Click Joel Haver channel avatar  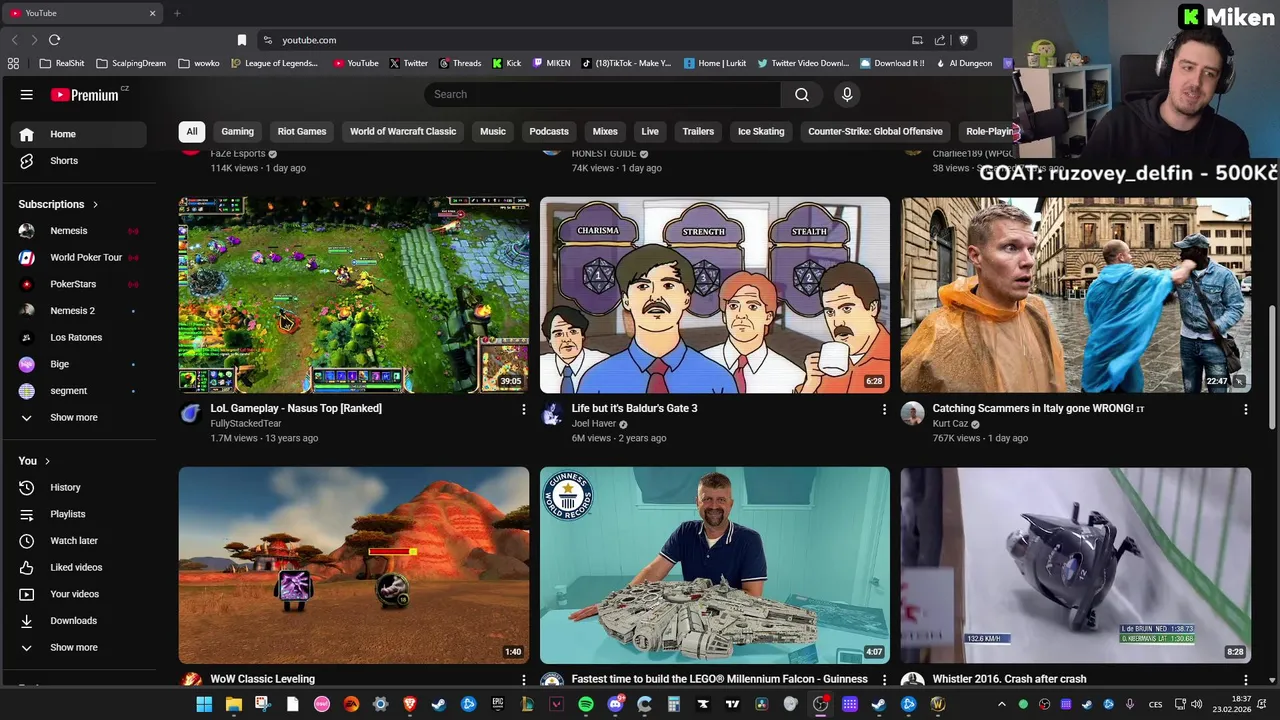click(x=552, y=414)
